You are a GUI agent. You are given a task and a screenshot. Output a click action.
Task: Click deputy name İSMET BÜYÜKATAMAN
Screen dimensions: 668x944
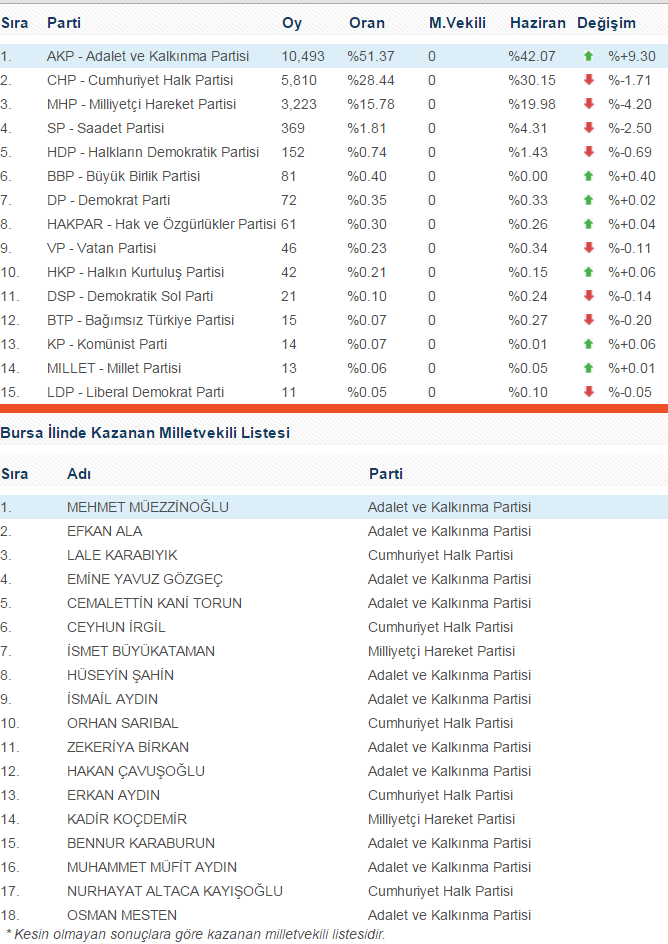click(x=140, y=651)
